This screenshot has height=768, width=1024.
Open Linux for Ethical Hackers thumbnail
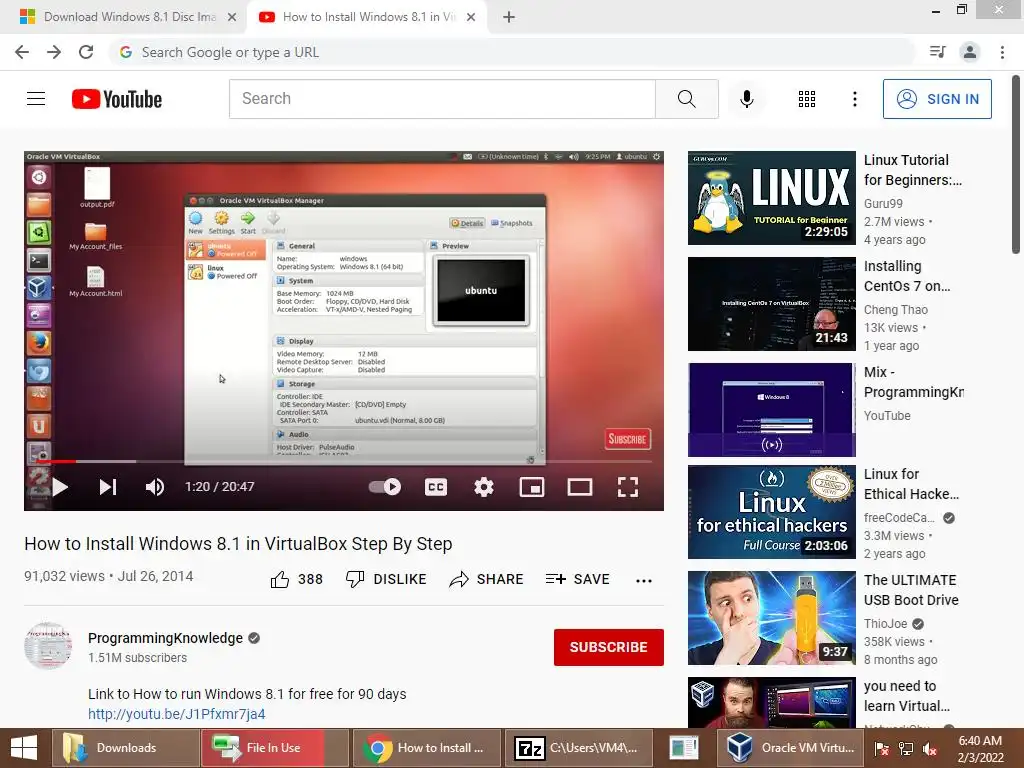click(x=771, y=512)
